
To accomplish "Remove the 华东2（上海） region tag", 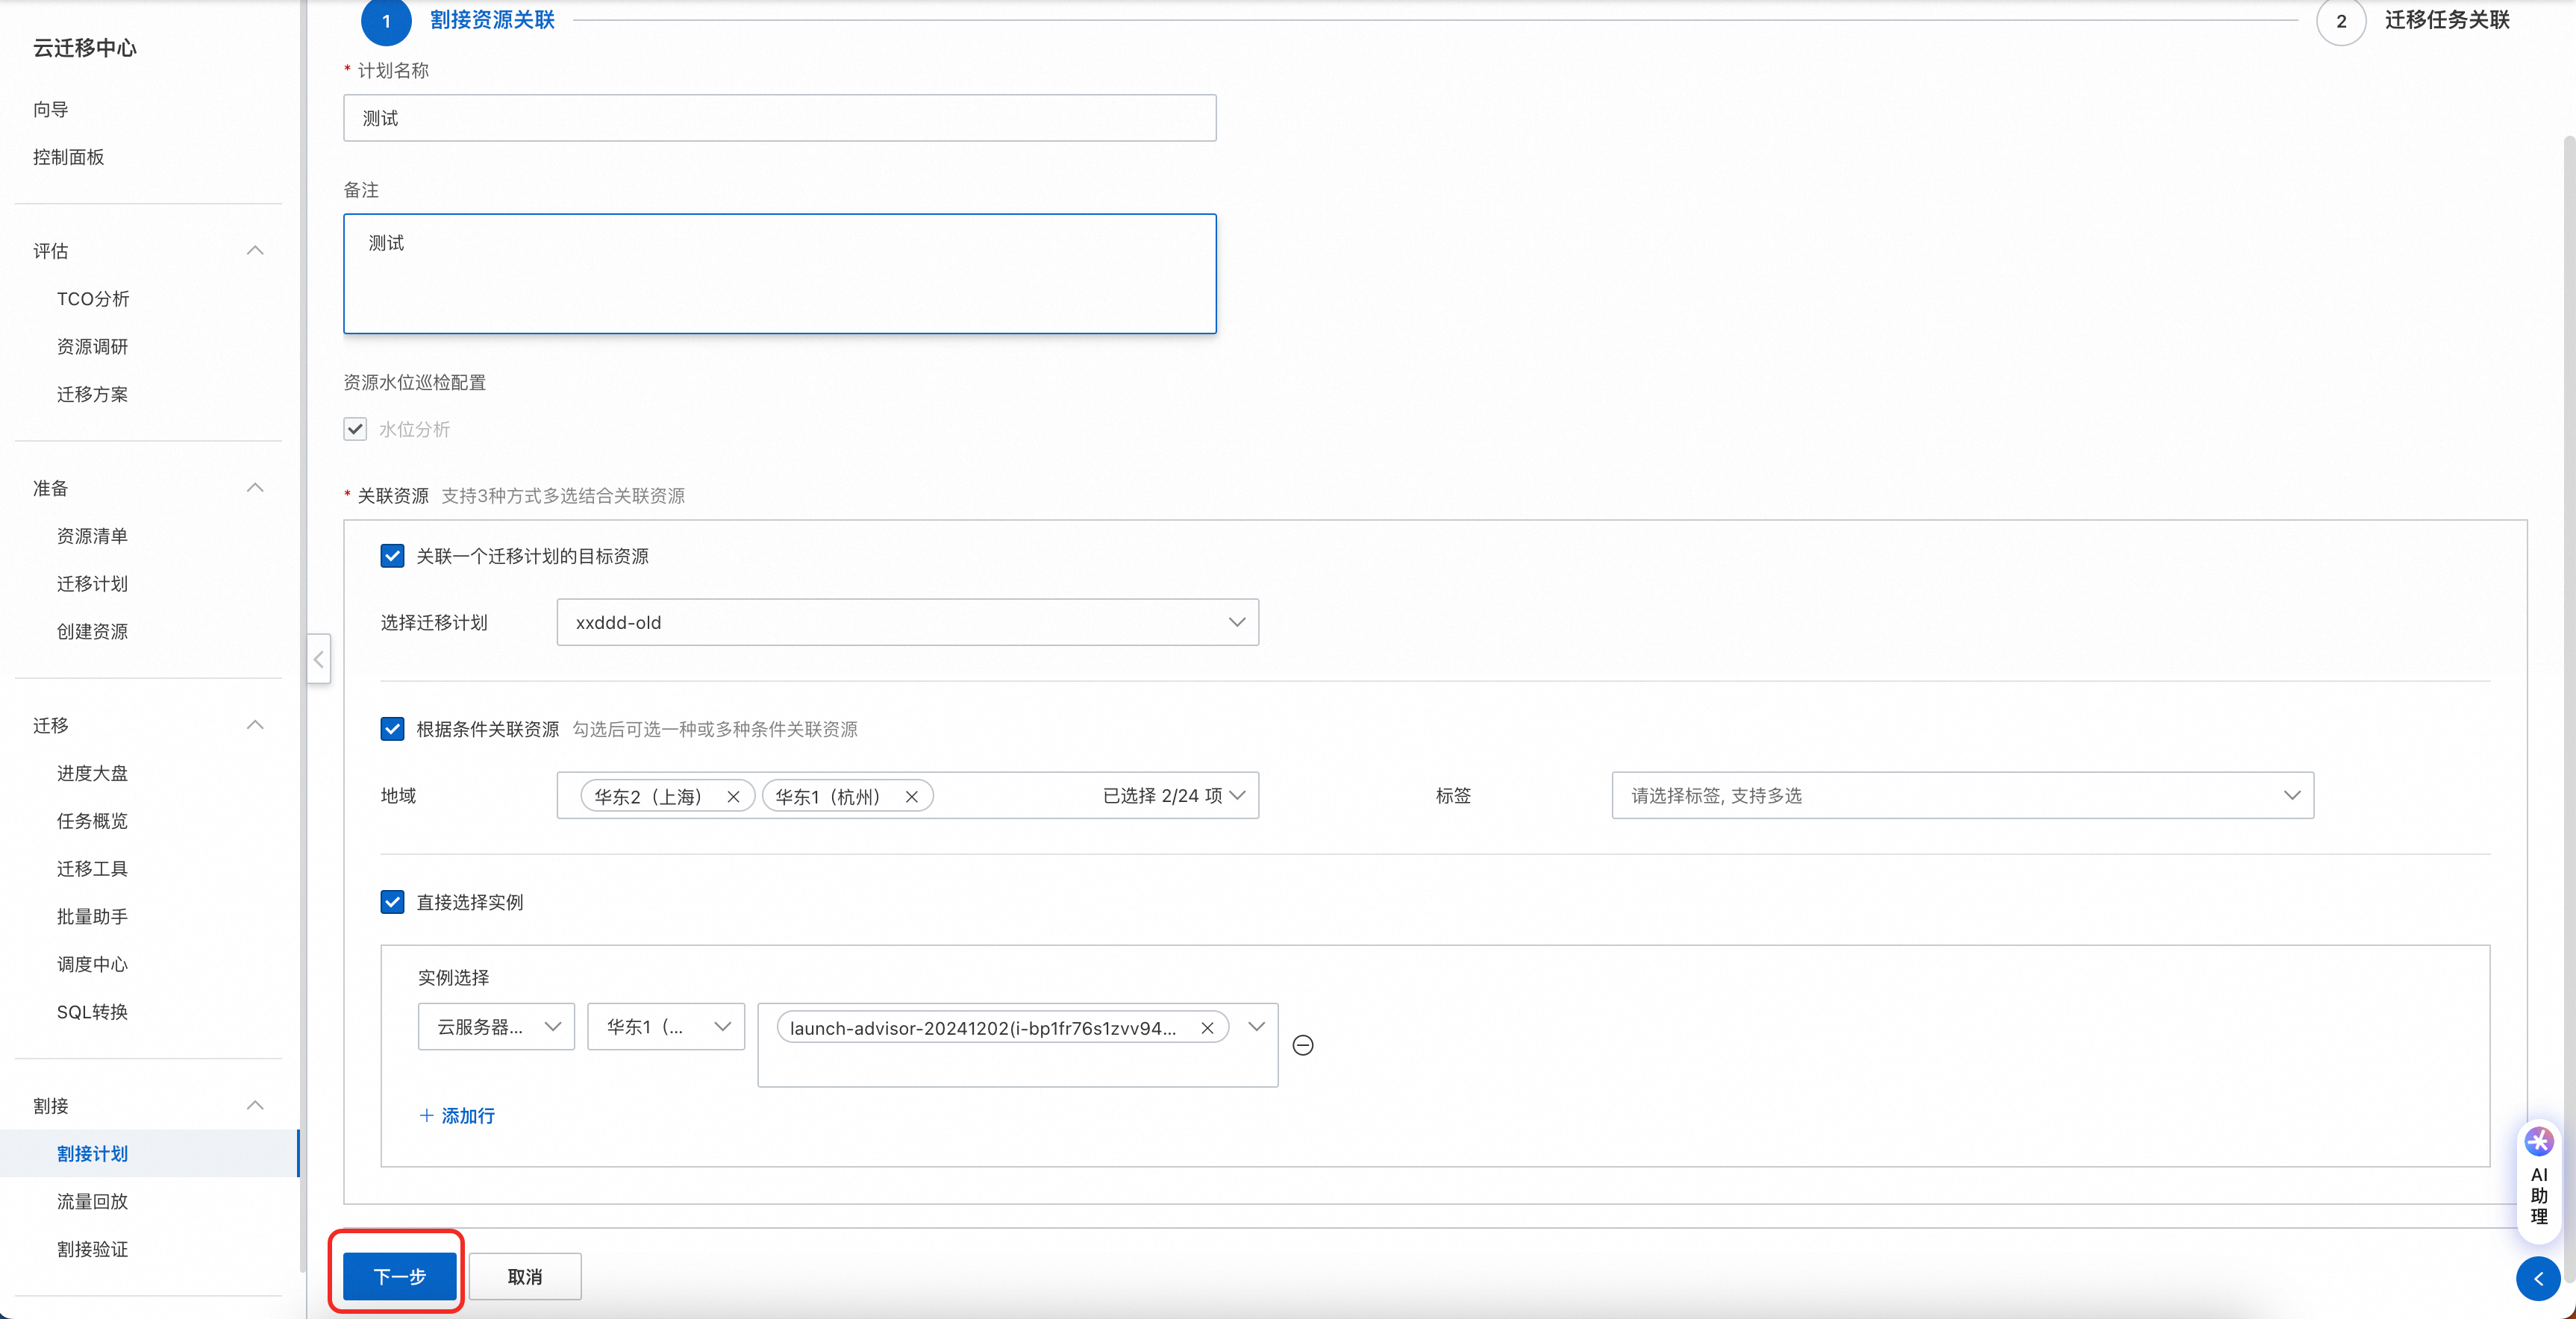I will tap(733, 797).
